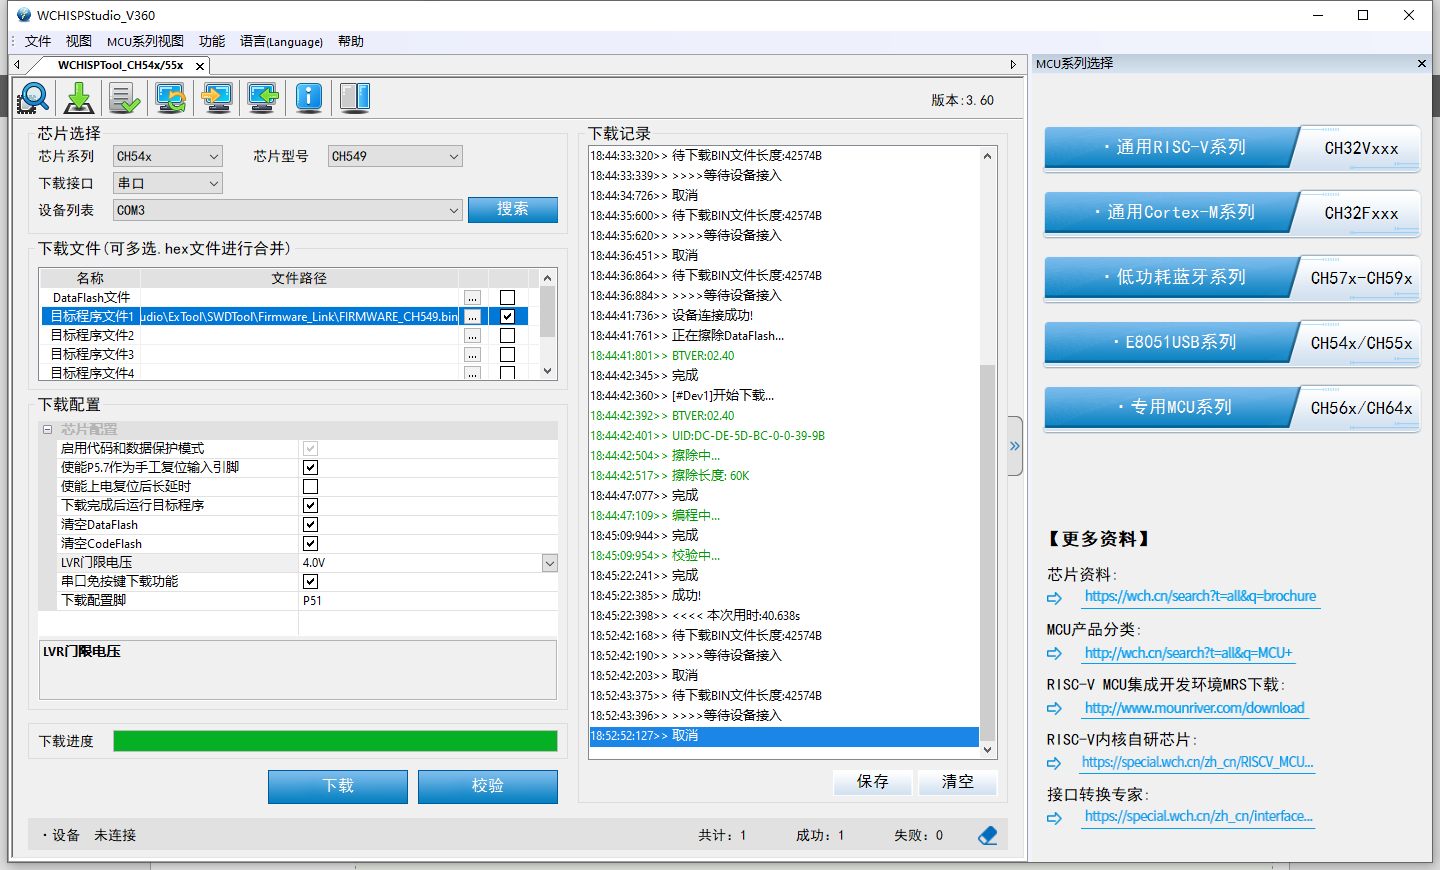Click the green 下载进度 progress bar
Image resolution: width=1440 pixels, height=870 pixels.
pos(335,741)
